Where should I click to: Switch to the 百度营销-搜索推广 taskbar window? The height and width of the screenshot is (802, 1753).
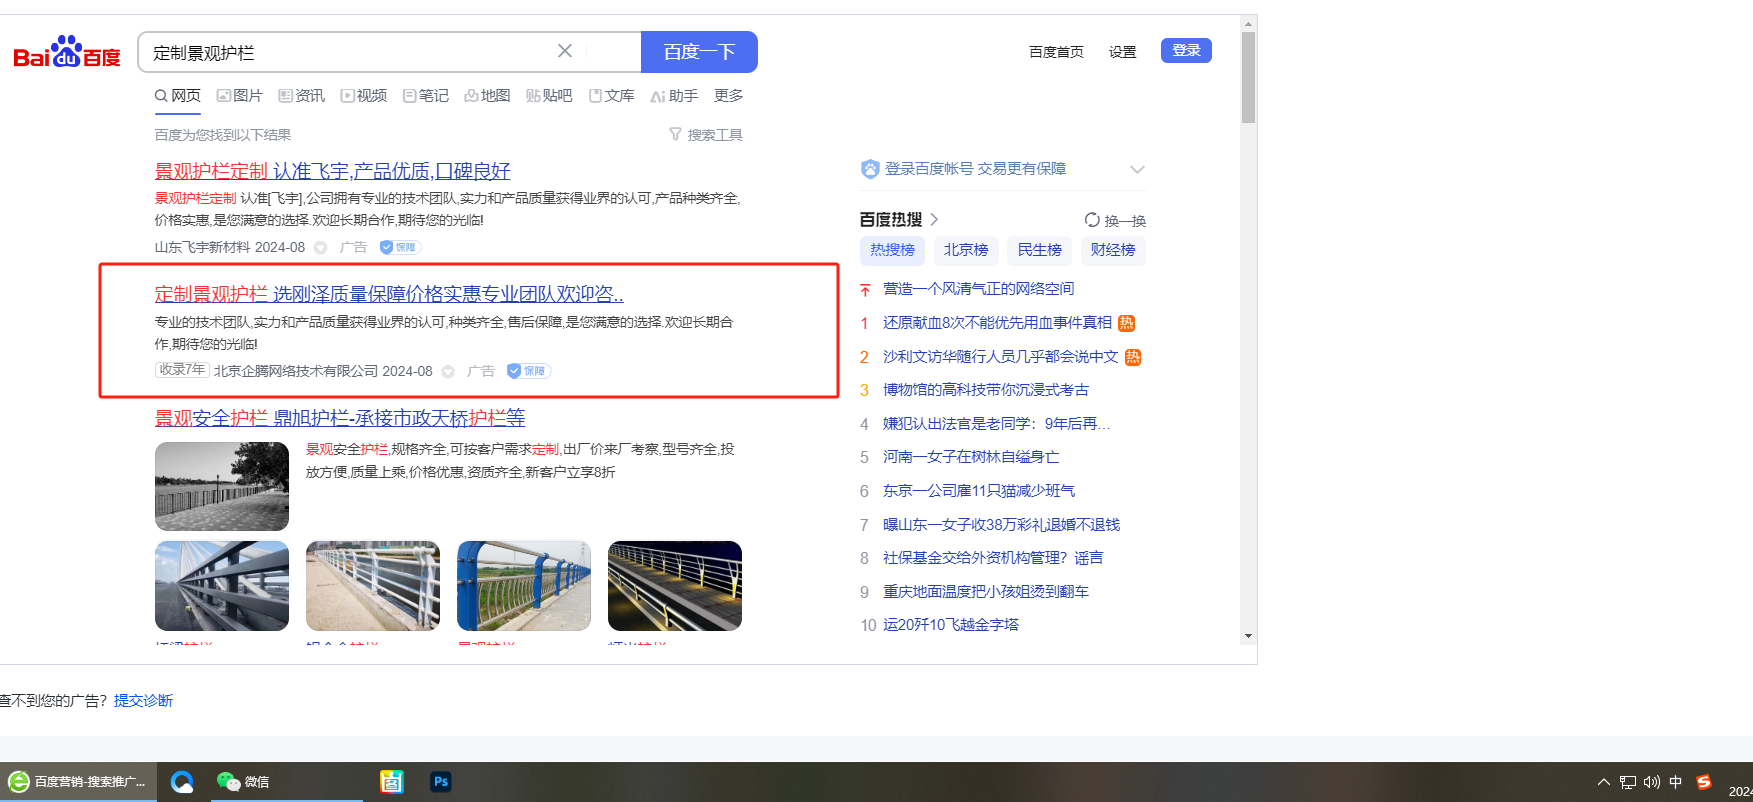pyautogui.click(x=77, y=782)
